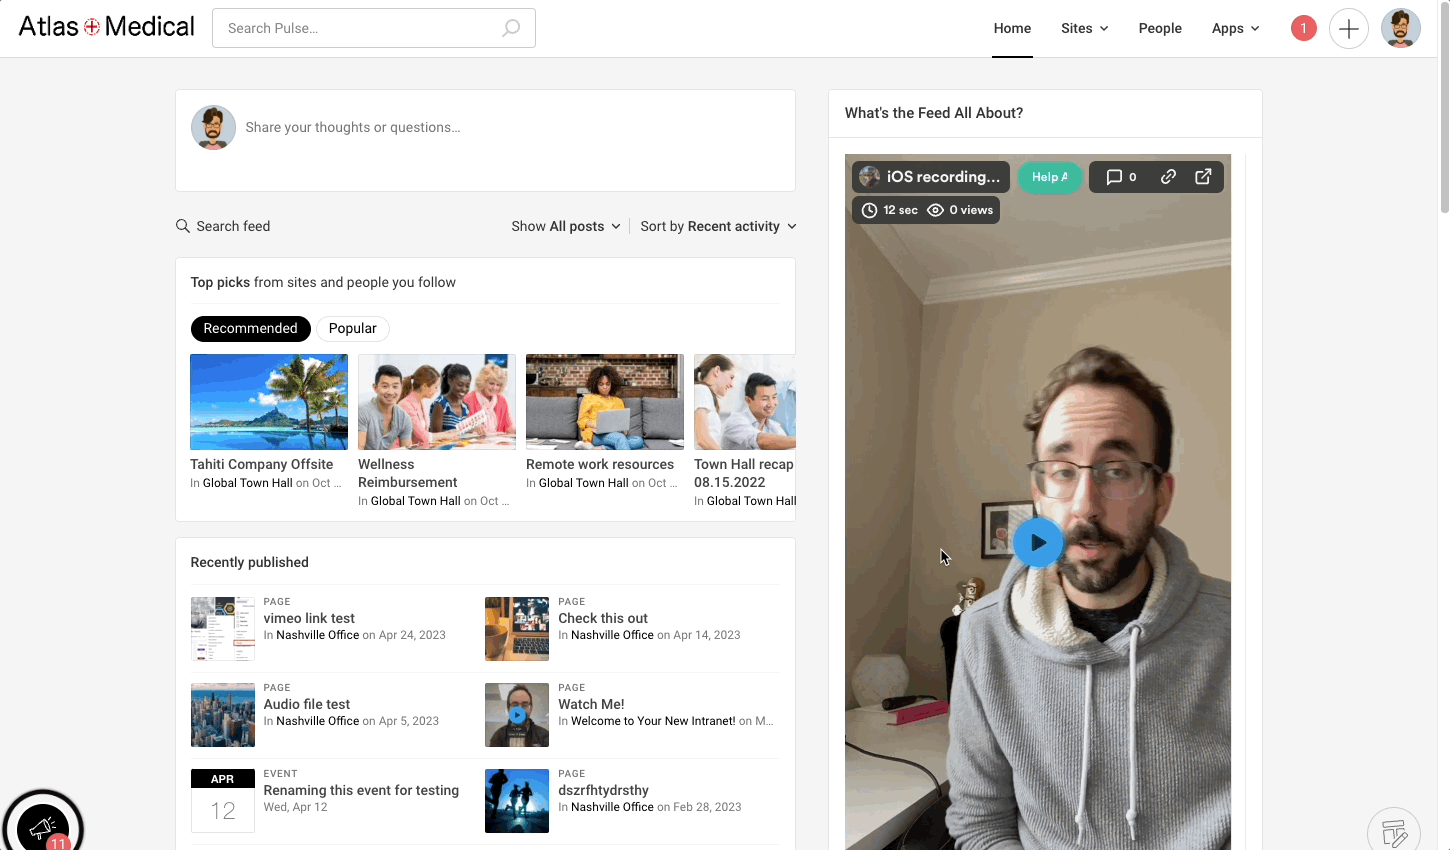Select the Recommended filter pill
The height and width of the screenshot is (850, 1450).
click(x=250, y=328)
